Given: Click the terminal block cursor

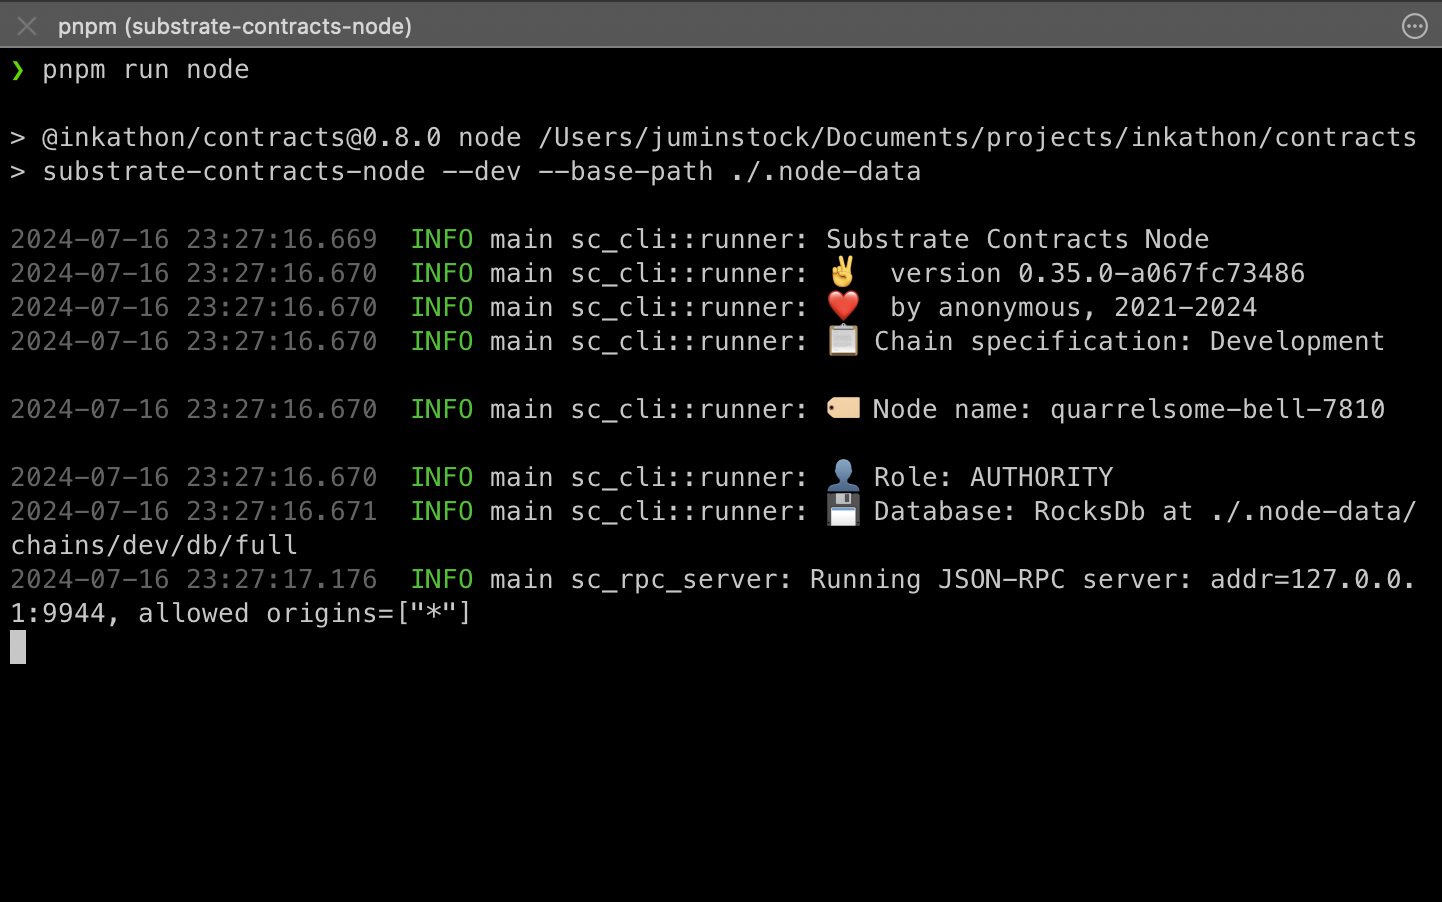Looking at the screenshot, I should [18, 647].
